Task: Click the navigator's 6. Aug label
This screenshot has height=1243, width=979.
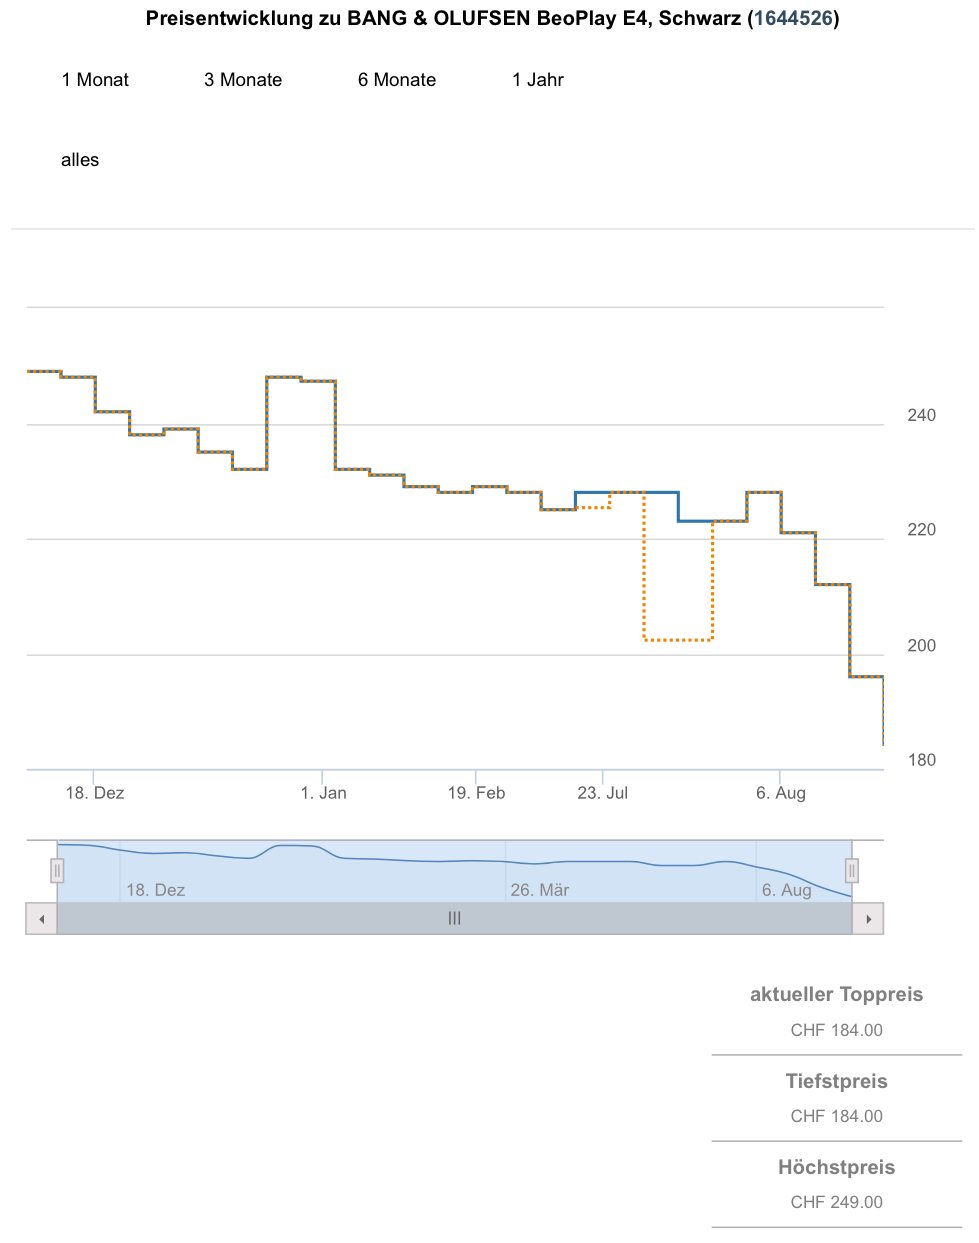Action: pos(787,890)
